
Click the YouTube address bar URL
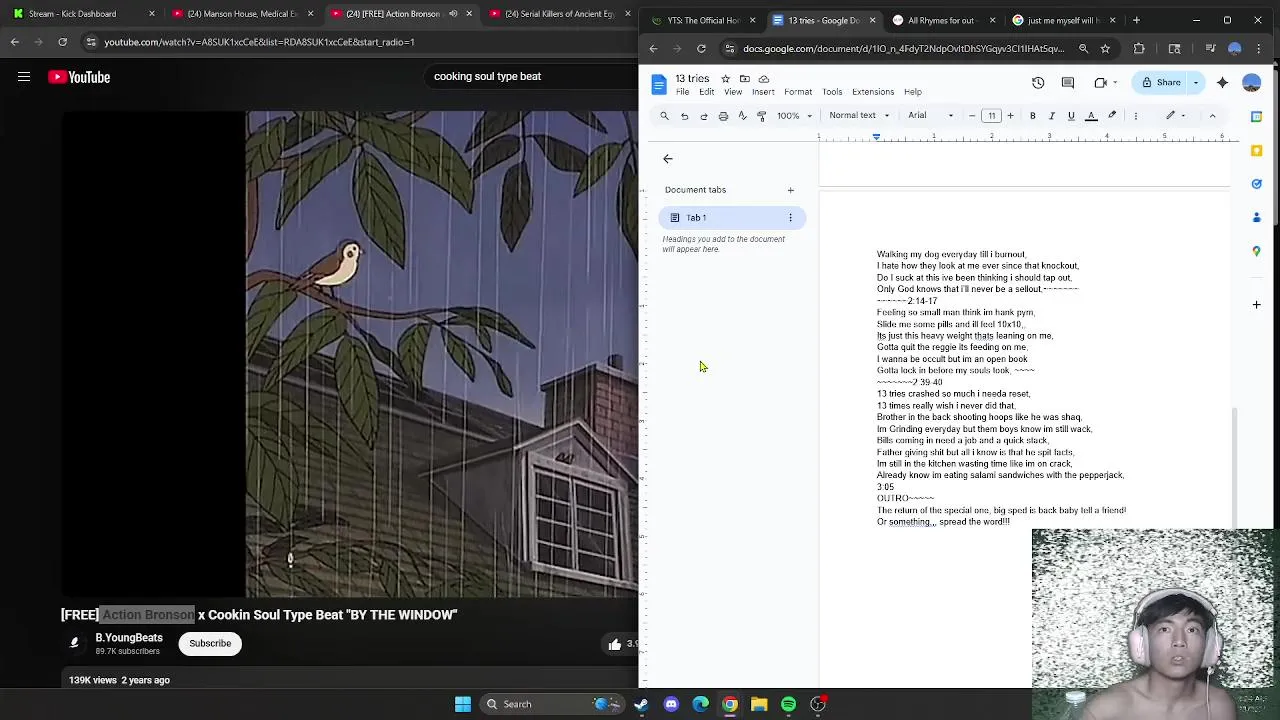(259, 42)
